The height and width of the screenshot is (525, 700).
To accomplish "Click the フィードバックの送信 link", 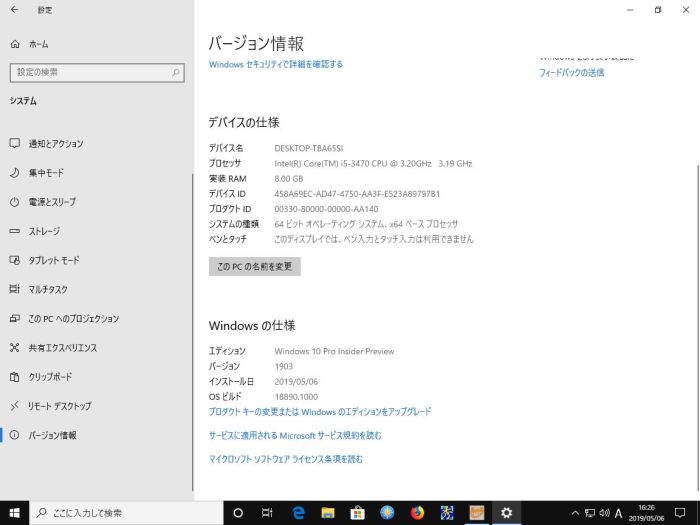I will [571, 73].
